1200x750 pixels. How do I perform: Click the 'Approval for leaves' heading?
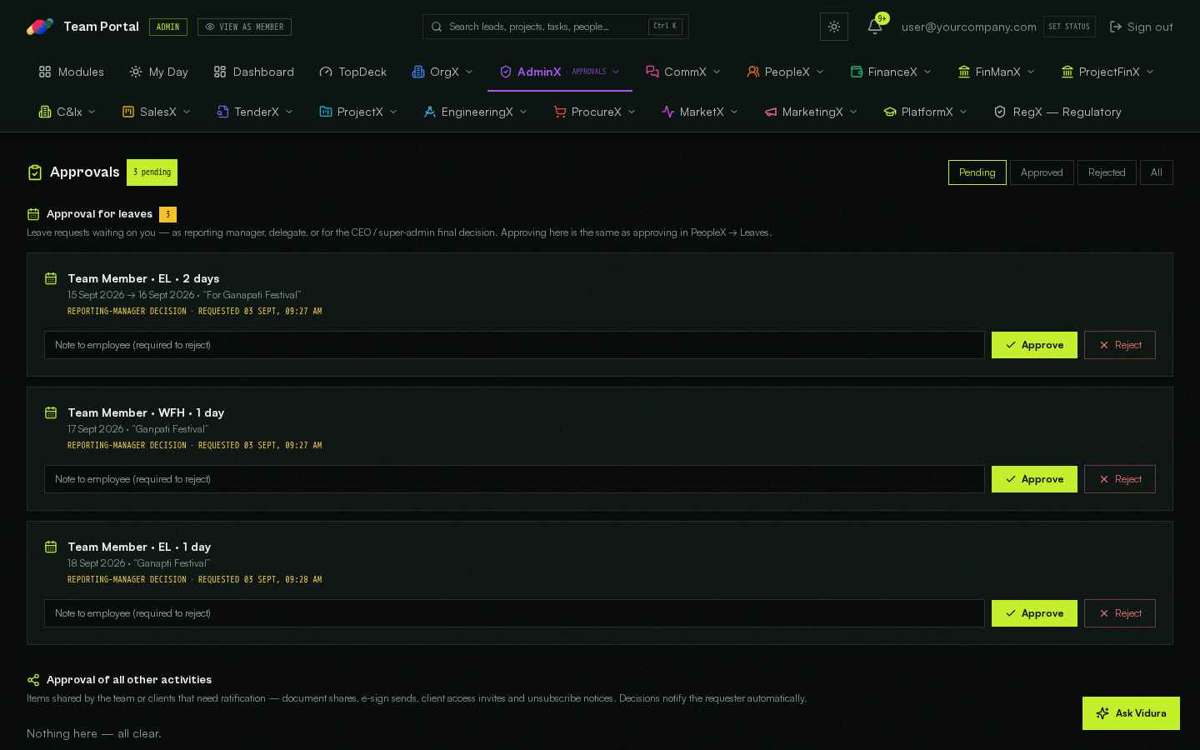(99, 214)
